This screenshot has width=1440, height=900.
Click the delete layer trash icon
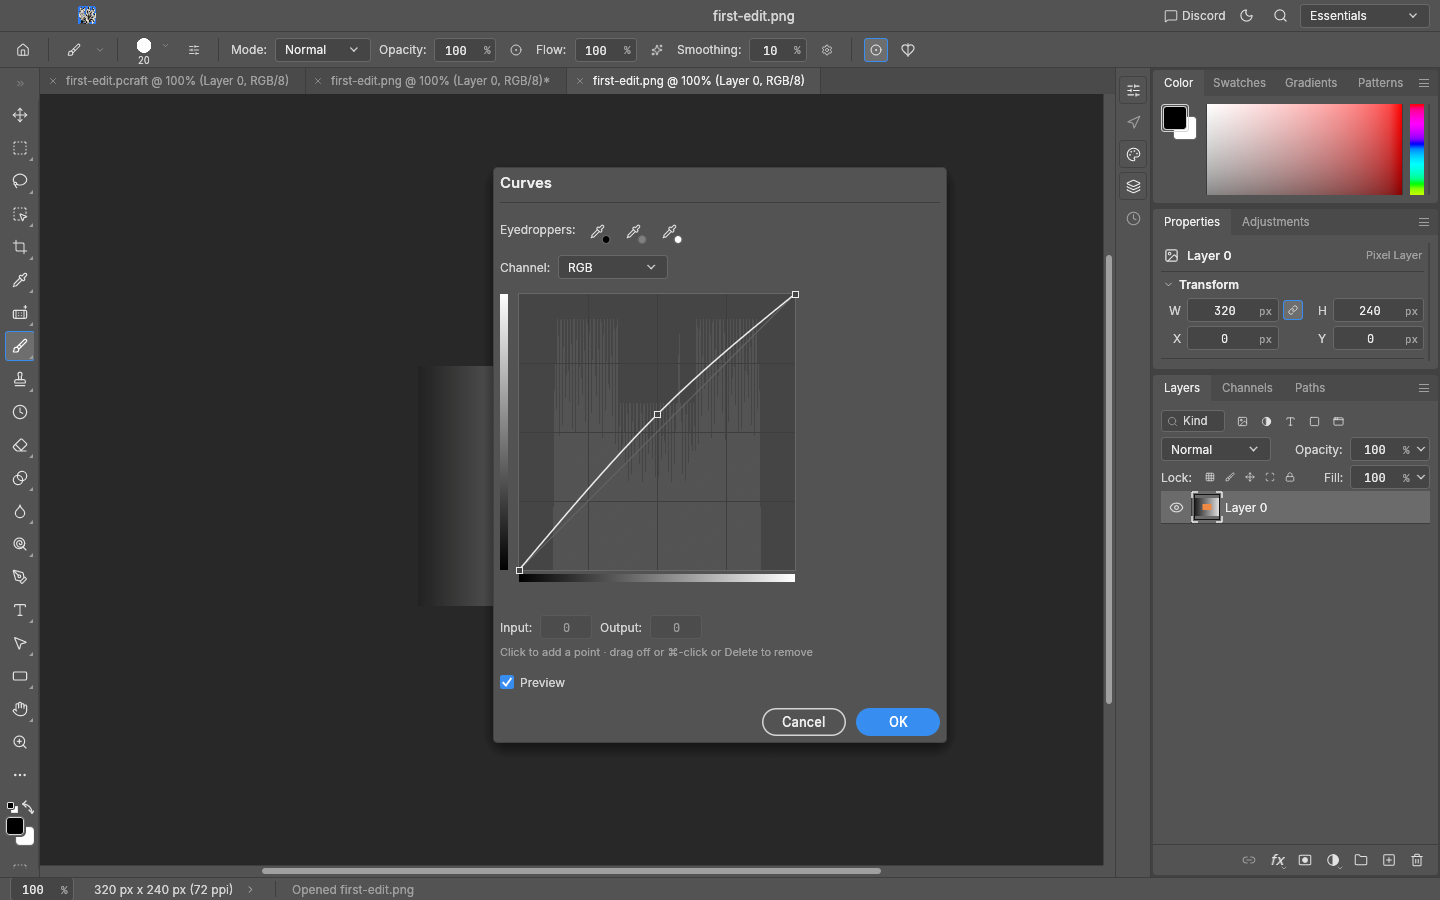click(x=1417, y=860)
